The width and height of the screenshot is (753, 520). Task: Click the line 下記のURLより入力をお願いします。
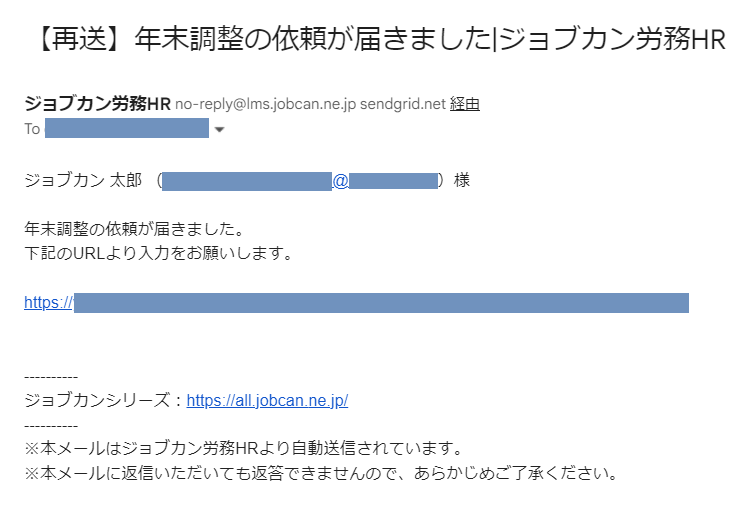pos(158,253)
